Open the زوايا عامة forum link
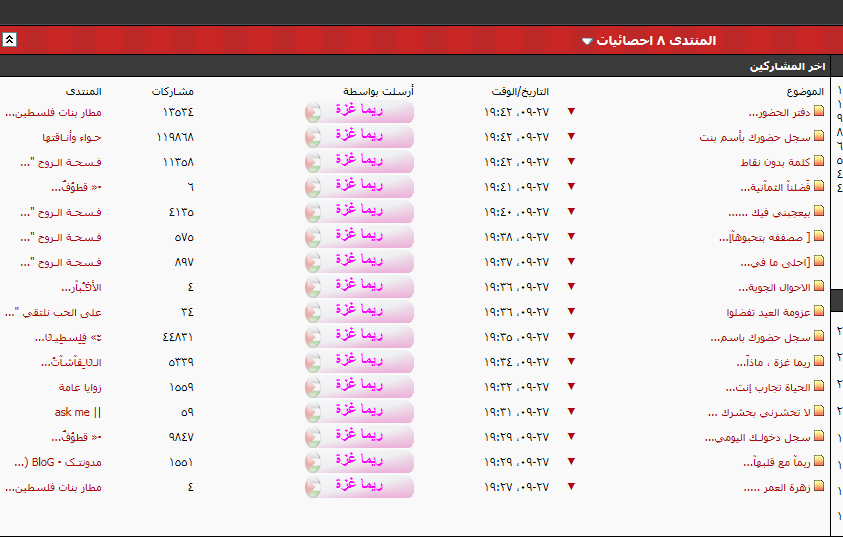 click(x=80, y=387)
